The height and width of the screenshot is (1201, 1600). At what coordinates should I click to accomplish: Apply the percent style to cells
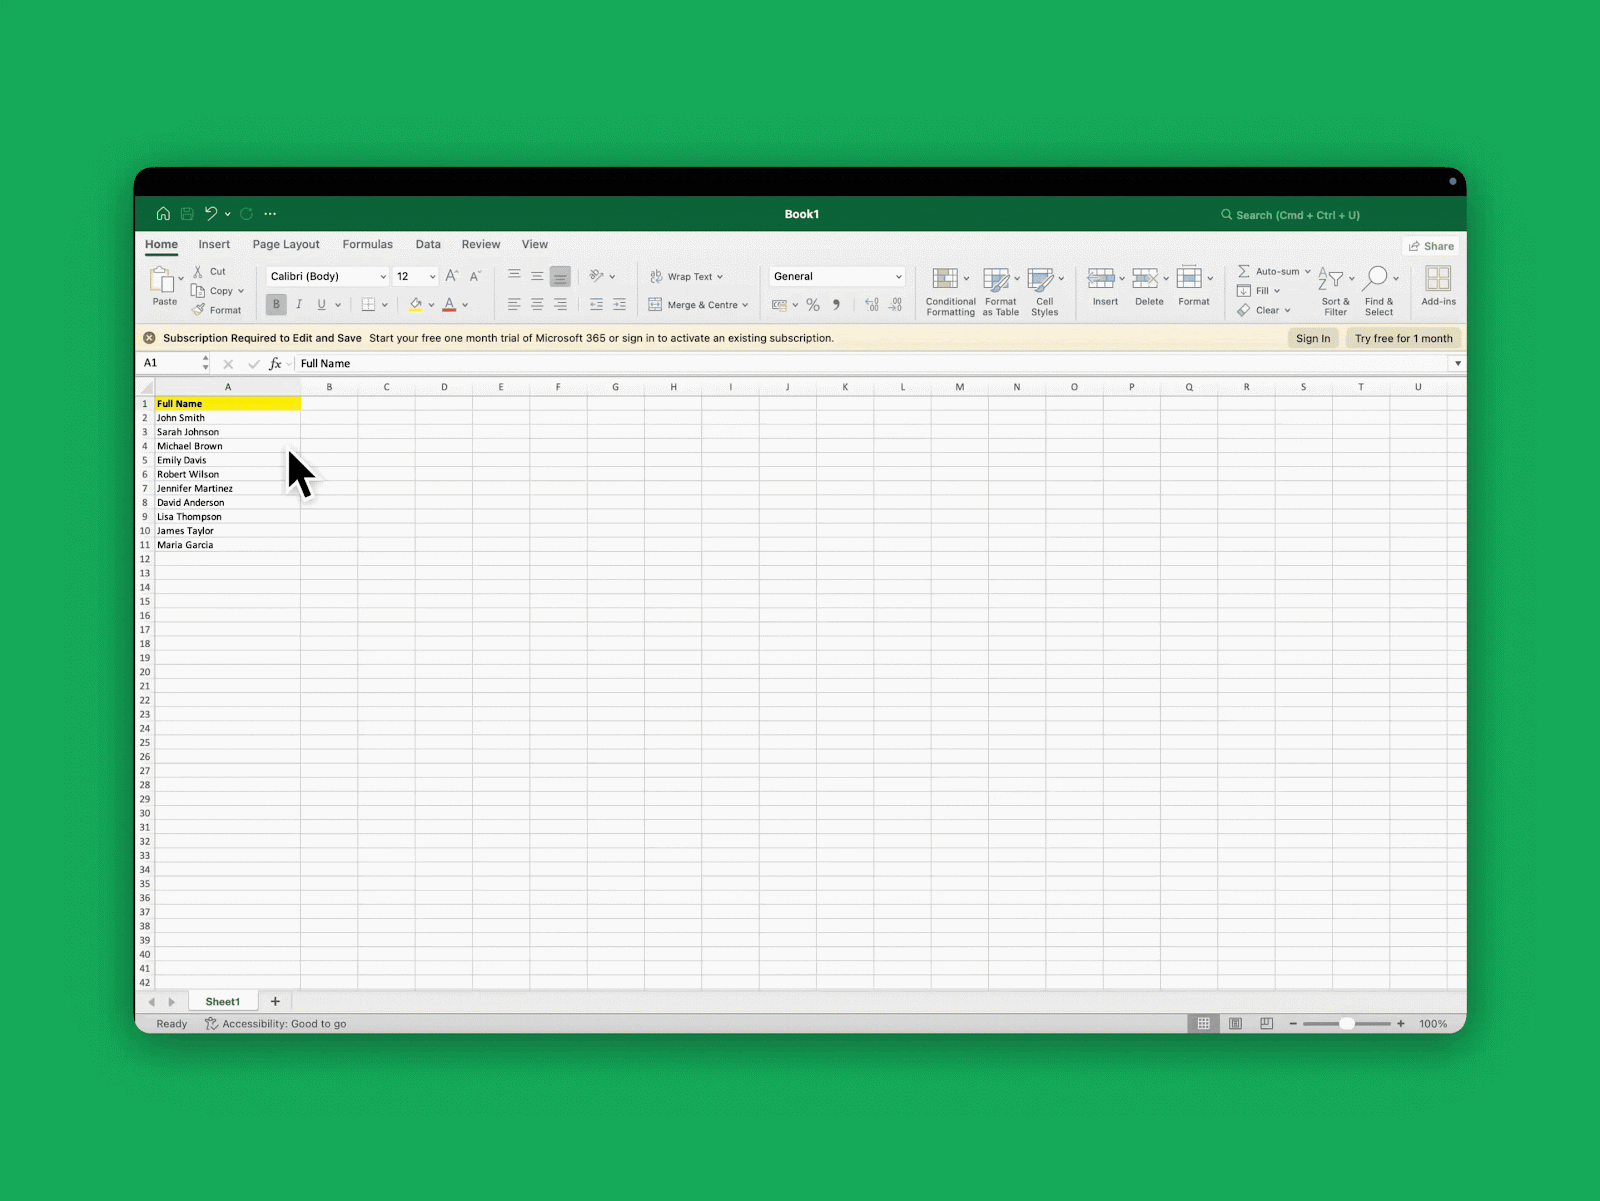(813, 304)
